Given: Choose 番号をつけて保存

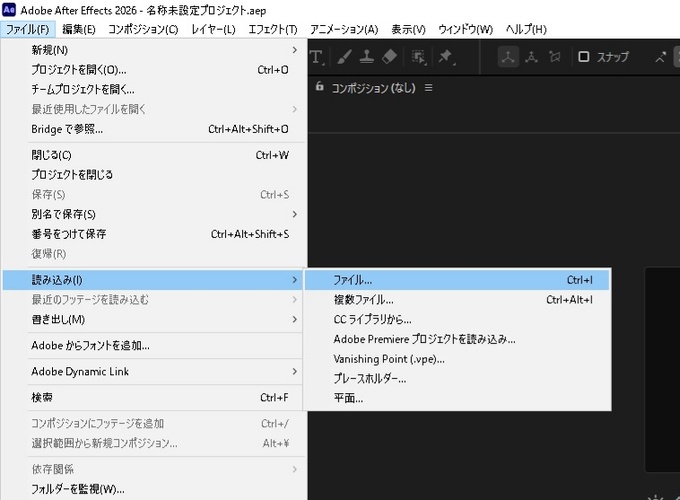Looking at the screenshot, I should (x=154, y=234).
